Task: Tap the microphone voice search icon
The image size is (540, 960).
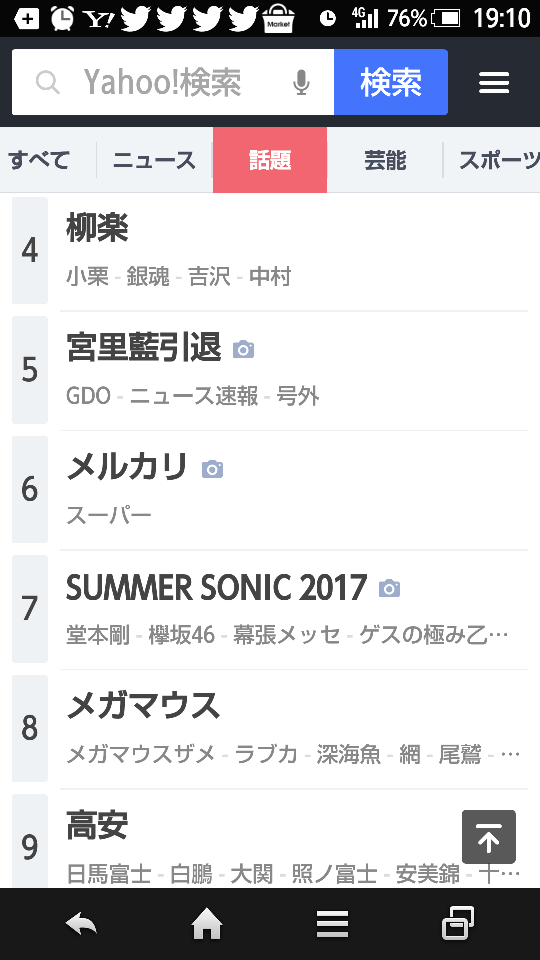Action: click(x=301, y=82)
